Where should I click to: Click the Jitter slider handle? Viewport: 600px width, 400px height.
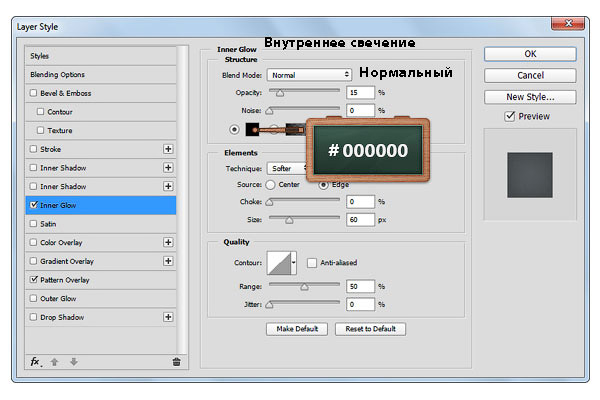269,305
